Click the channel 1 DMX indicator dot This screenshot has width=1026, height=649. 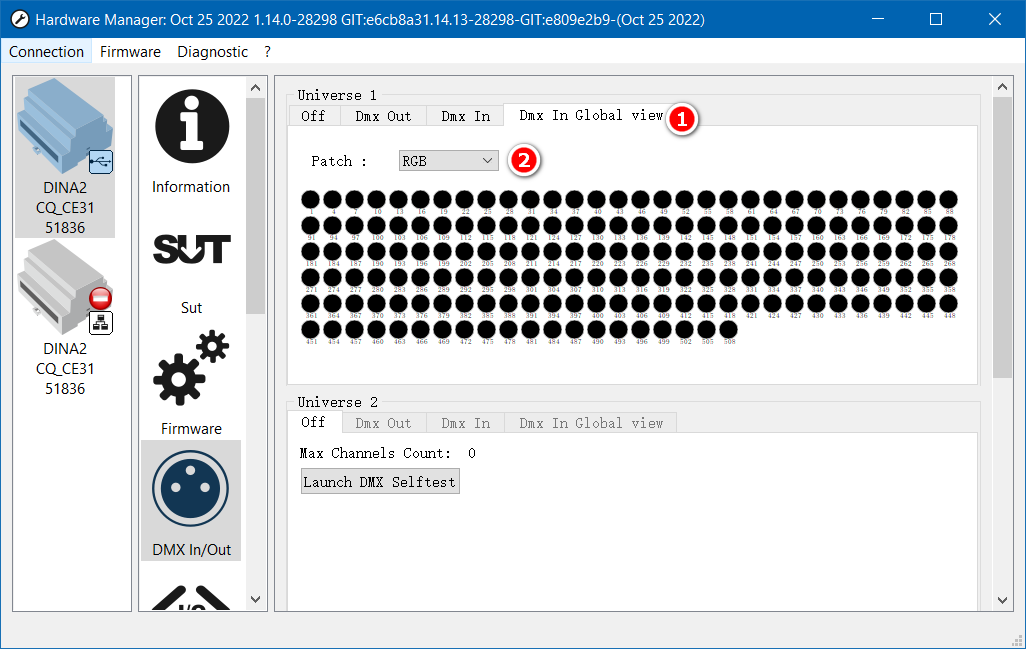pos(312,200)
